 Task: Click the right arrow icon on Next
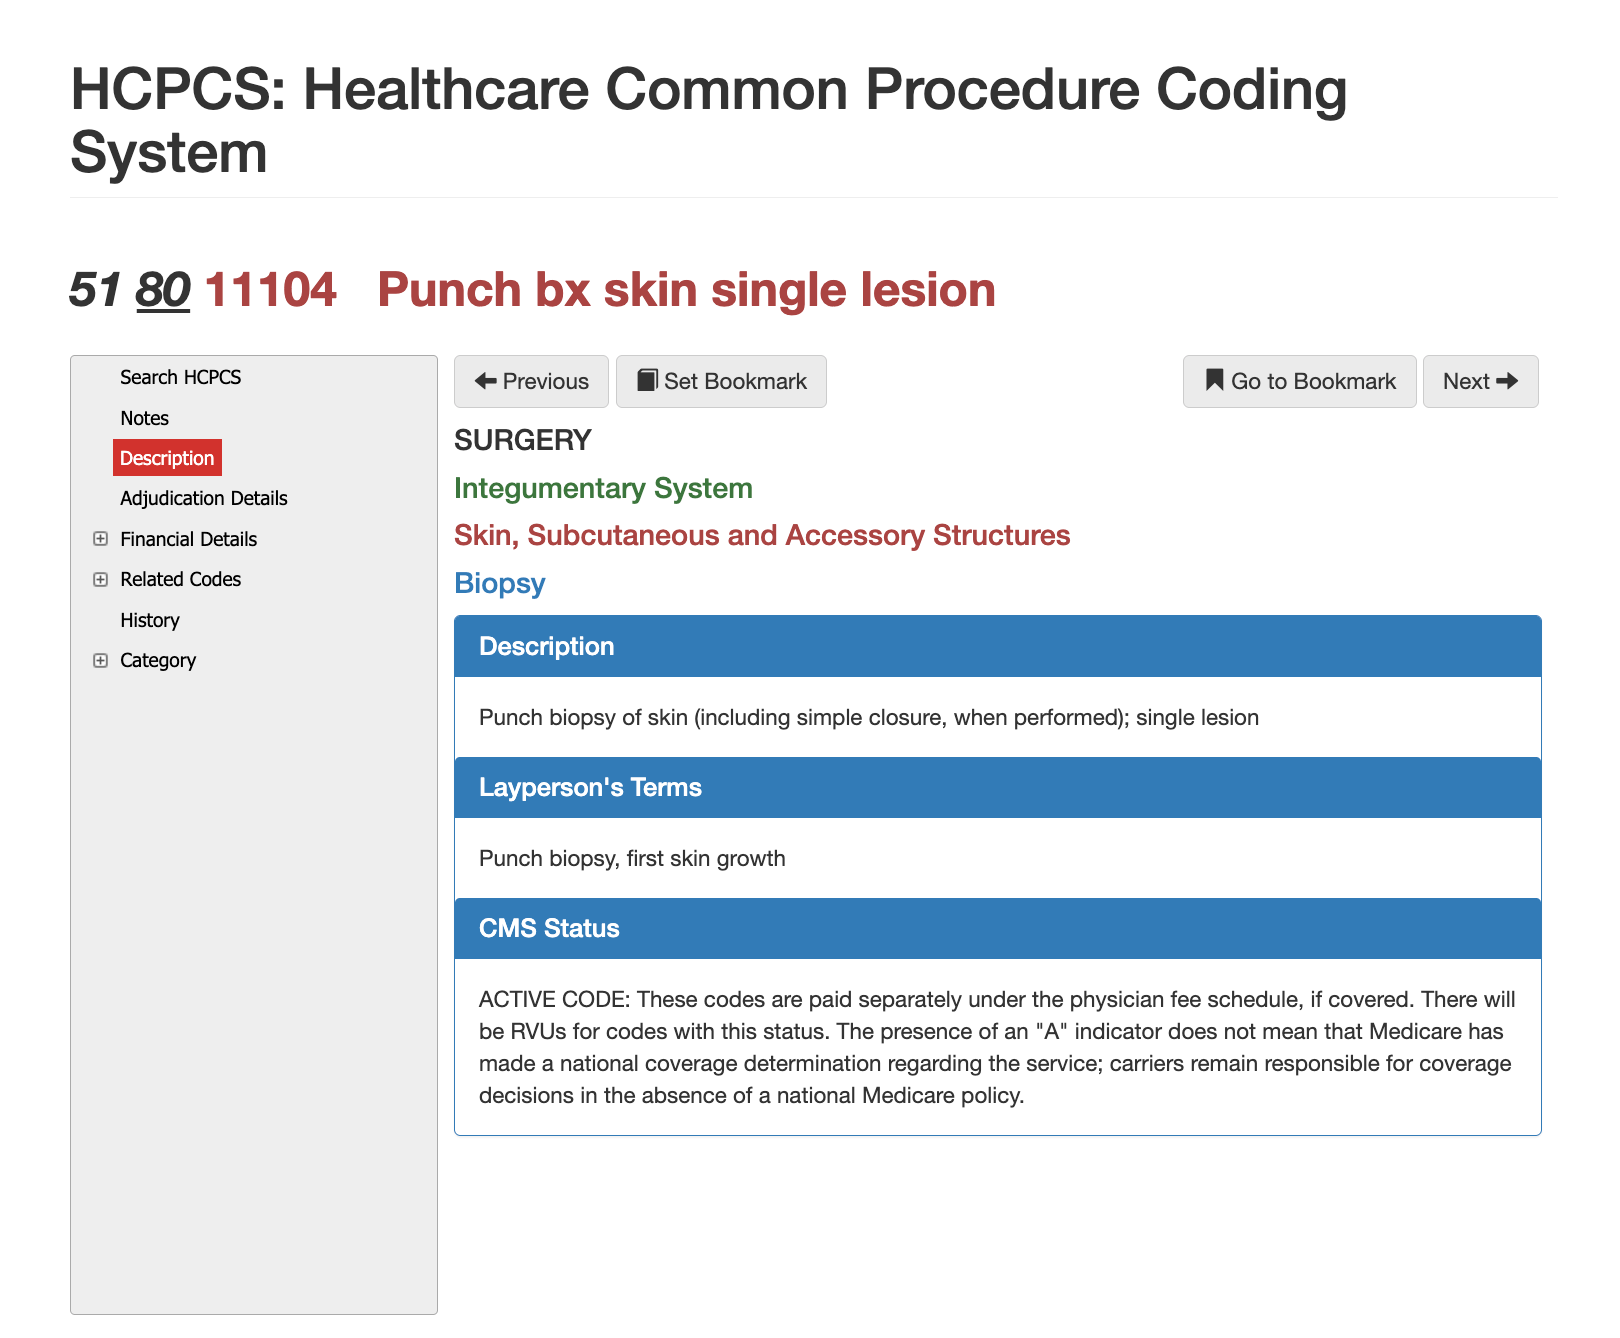(1507, 381)
